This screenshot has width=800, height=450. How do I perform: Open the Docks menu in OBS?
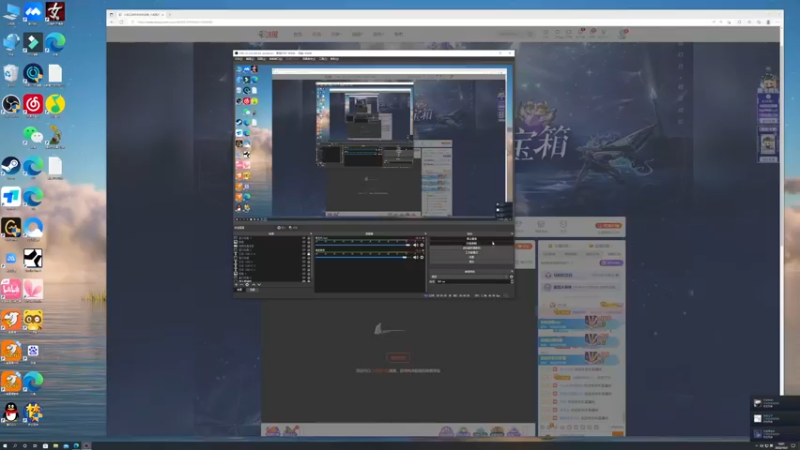point(276,59)
